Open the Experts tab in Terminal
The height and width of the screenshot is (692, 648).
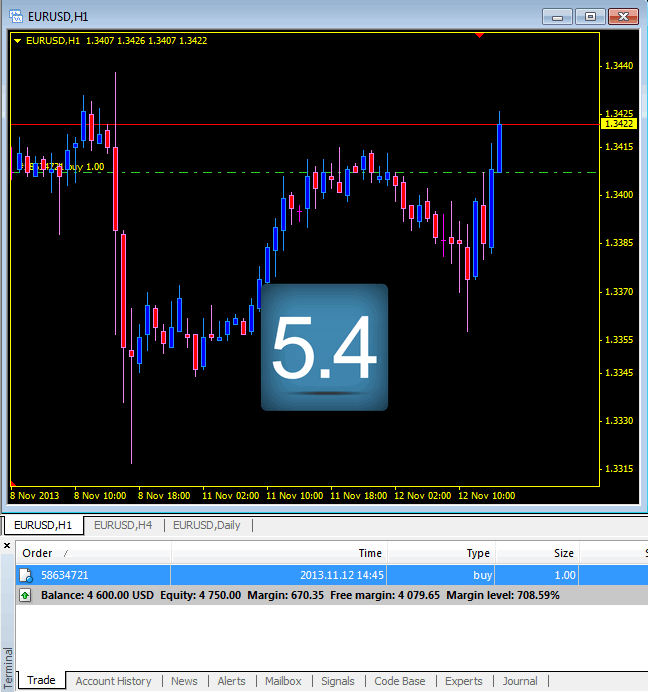click(x=463, y=681)
